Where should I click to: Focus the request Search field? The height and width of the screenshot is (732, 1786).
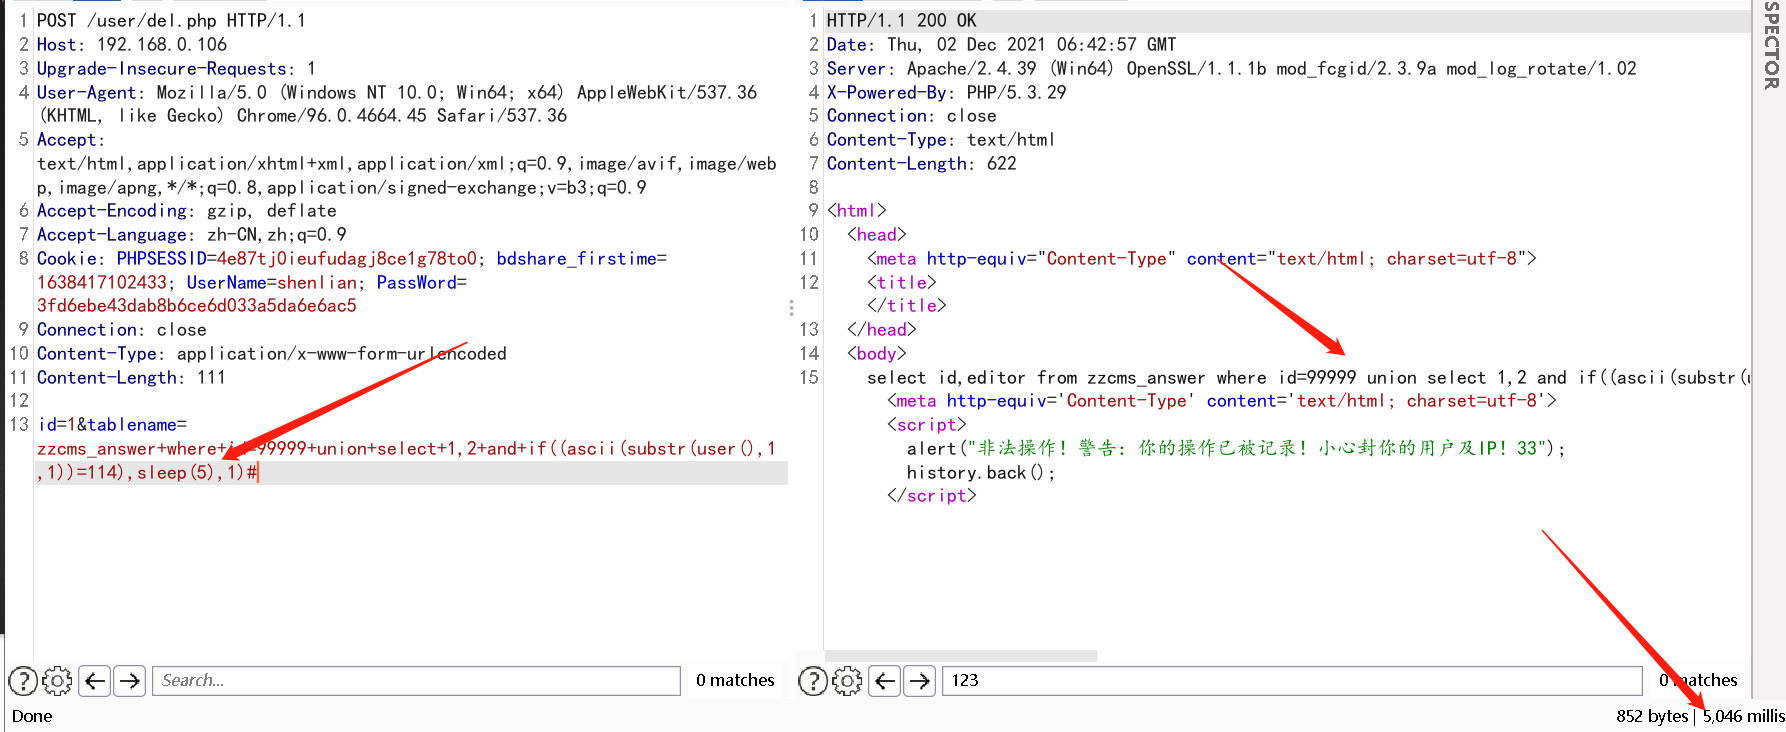coord(416,681)
